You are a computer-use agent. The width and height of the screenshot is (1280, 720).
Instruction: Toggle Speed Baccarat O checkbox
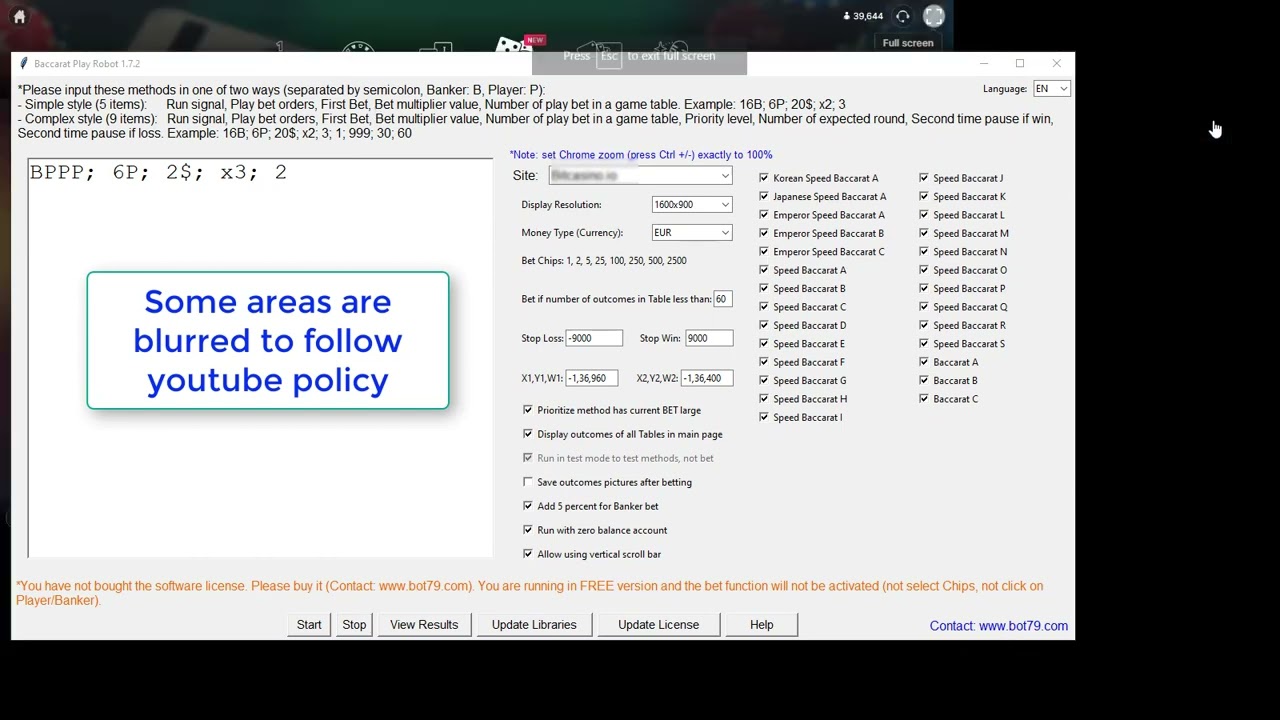tap(924, 270)
